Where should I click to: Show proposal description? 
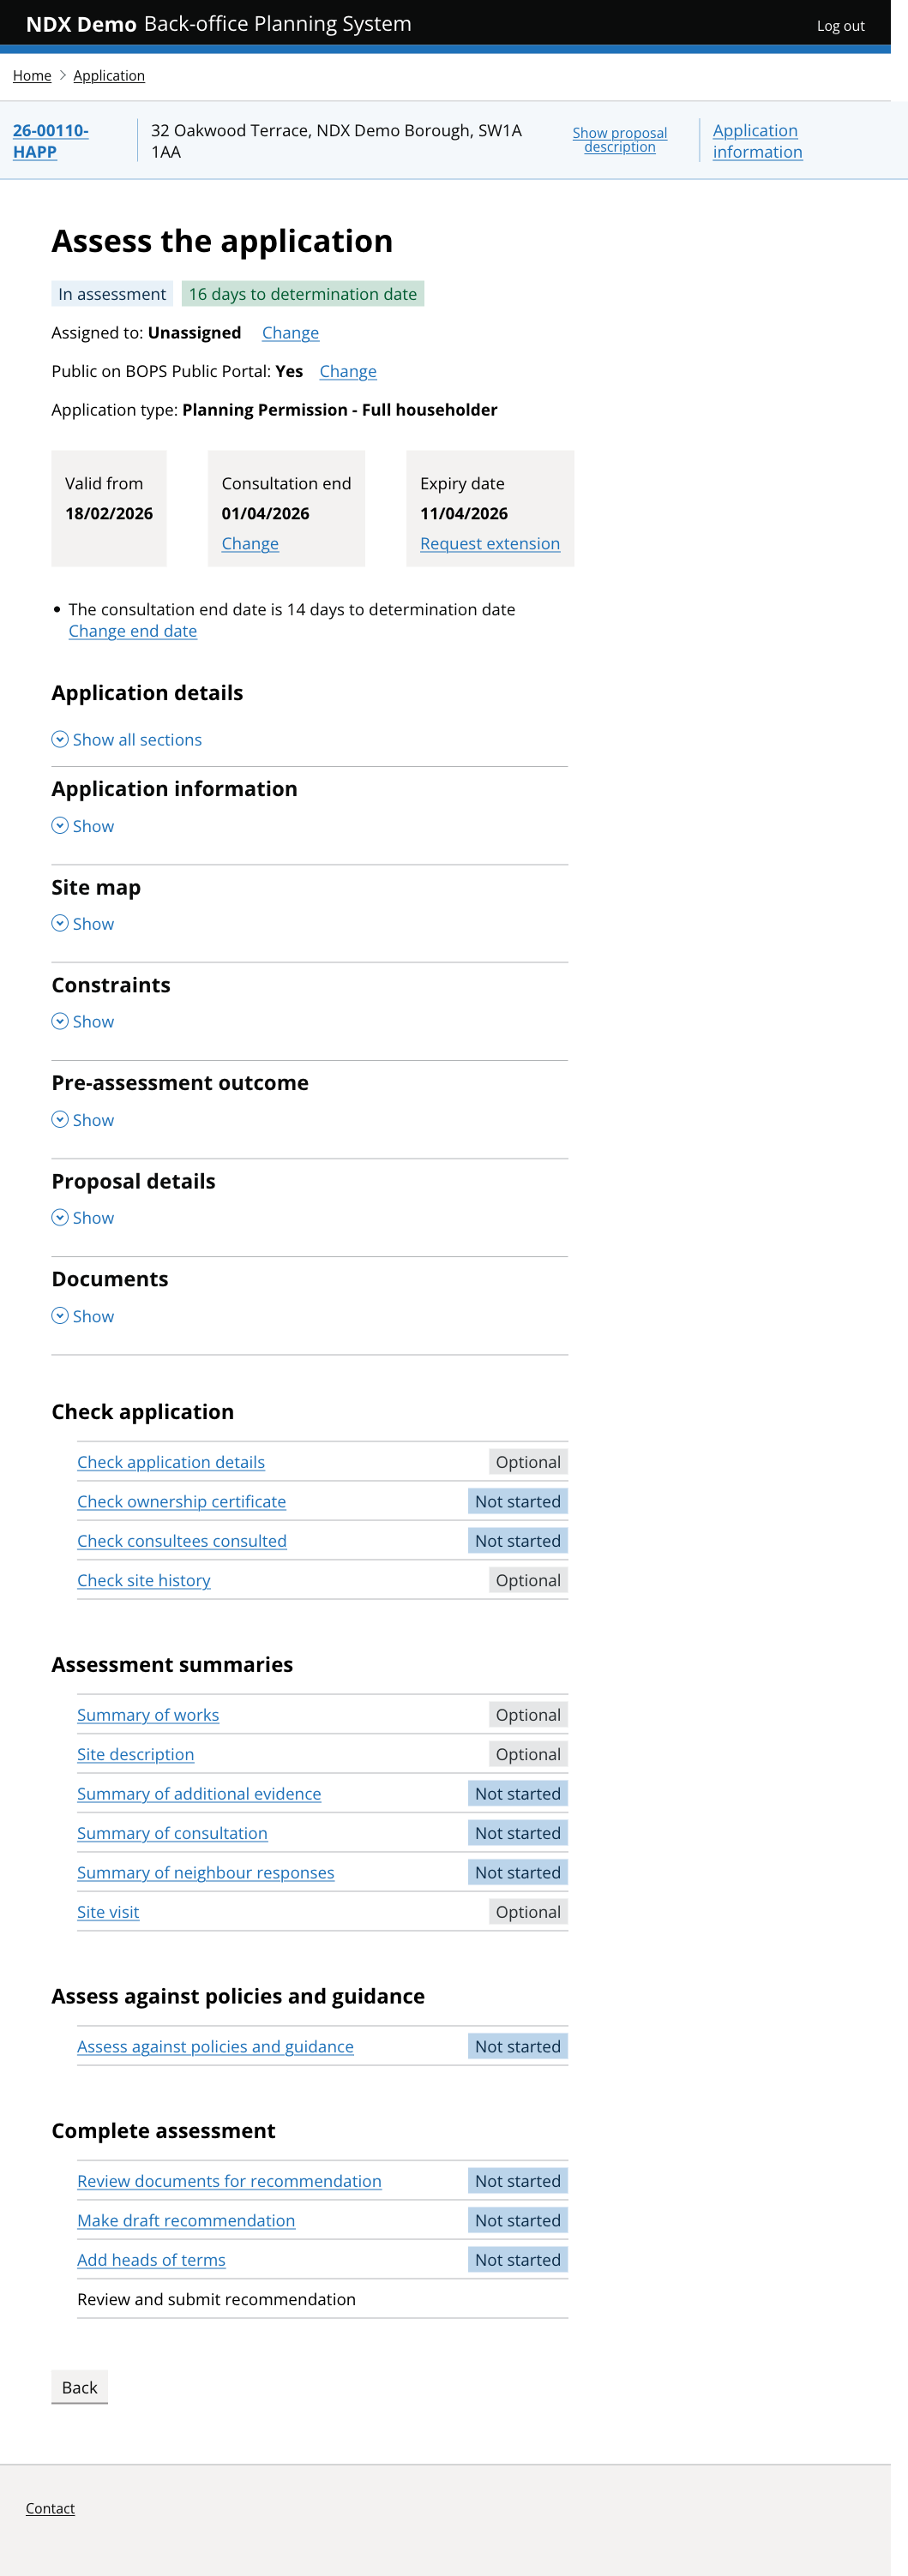click(620, 141)
